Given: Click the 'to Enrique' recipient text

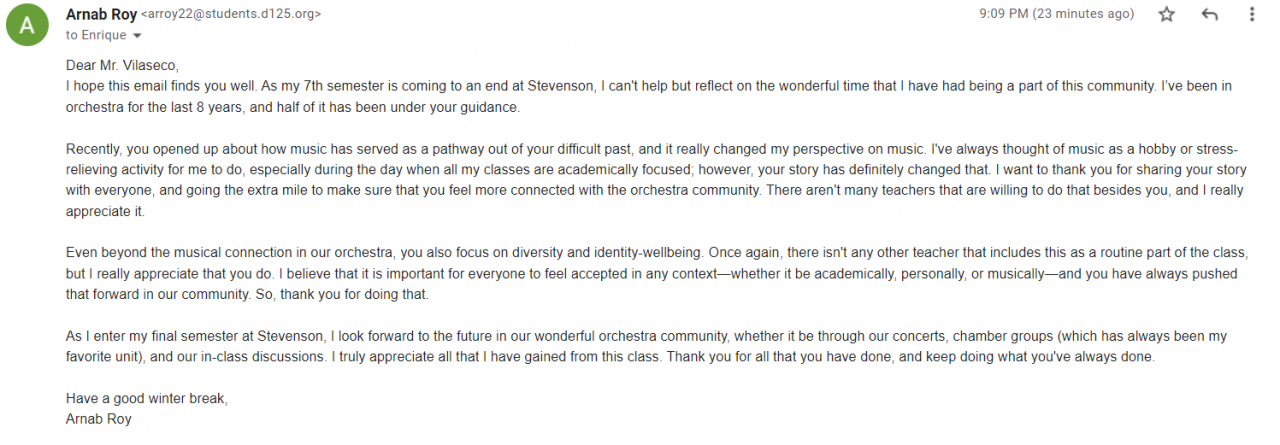Looking at the screenshot, I should [x=96, y=35].
